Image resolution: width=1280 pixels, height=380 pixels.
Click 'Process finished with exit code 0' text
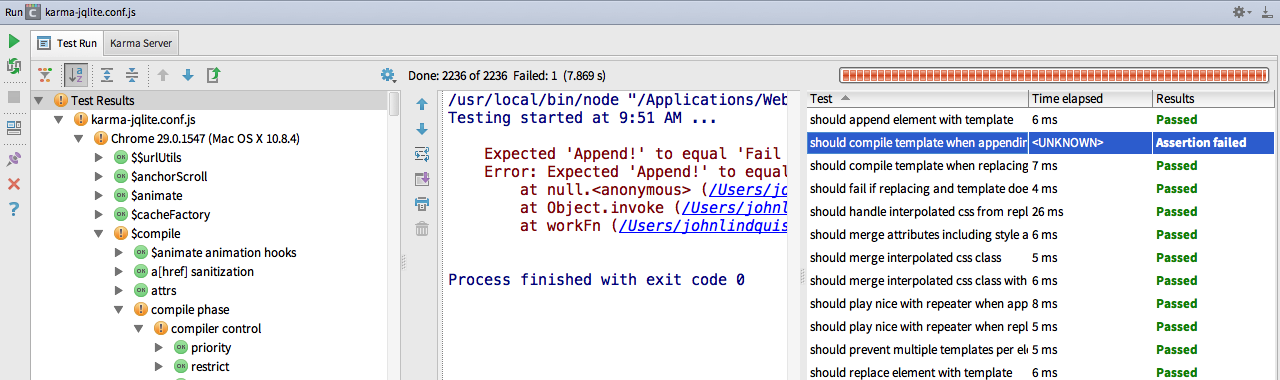(596, 280)
